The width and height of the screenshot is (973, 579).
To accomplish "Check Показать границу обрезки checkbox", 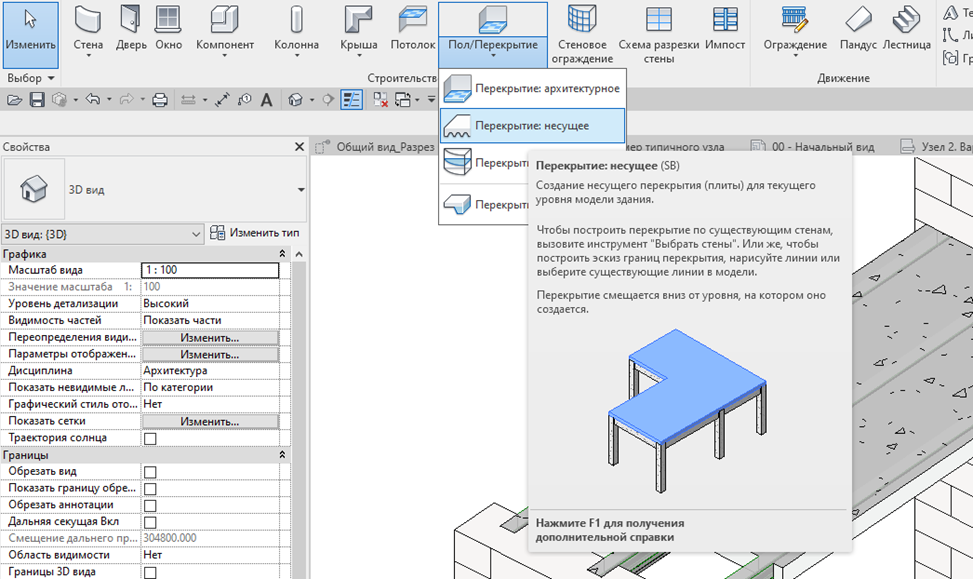I will pyautogui.click(x=150, y=489).
